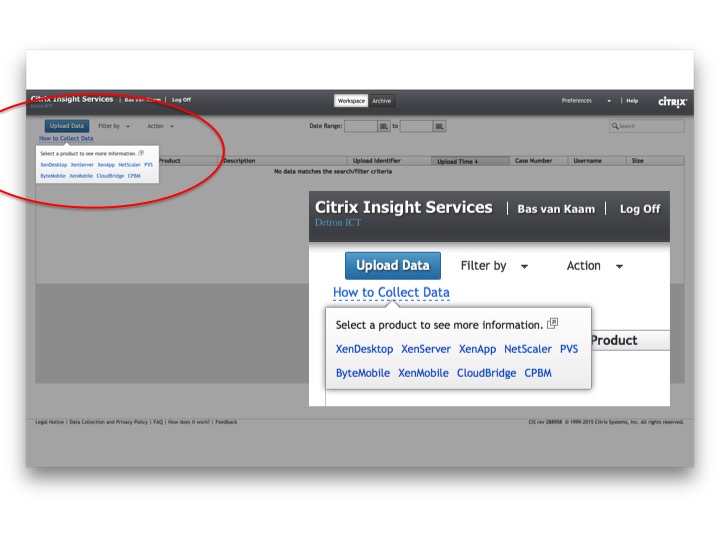Open the Preferences dropdown menu
Image resolution: width=720 pixels, height=540 pixels.
[x=586, y=101]
